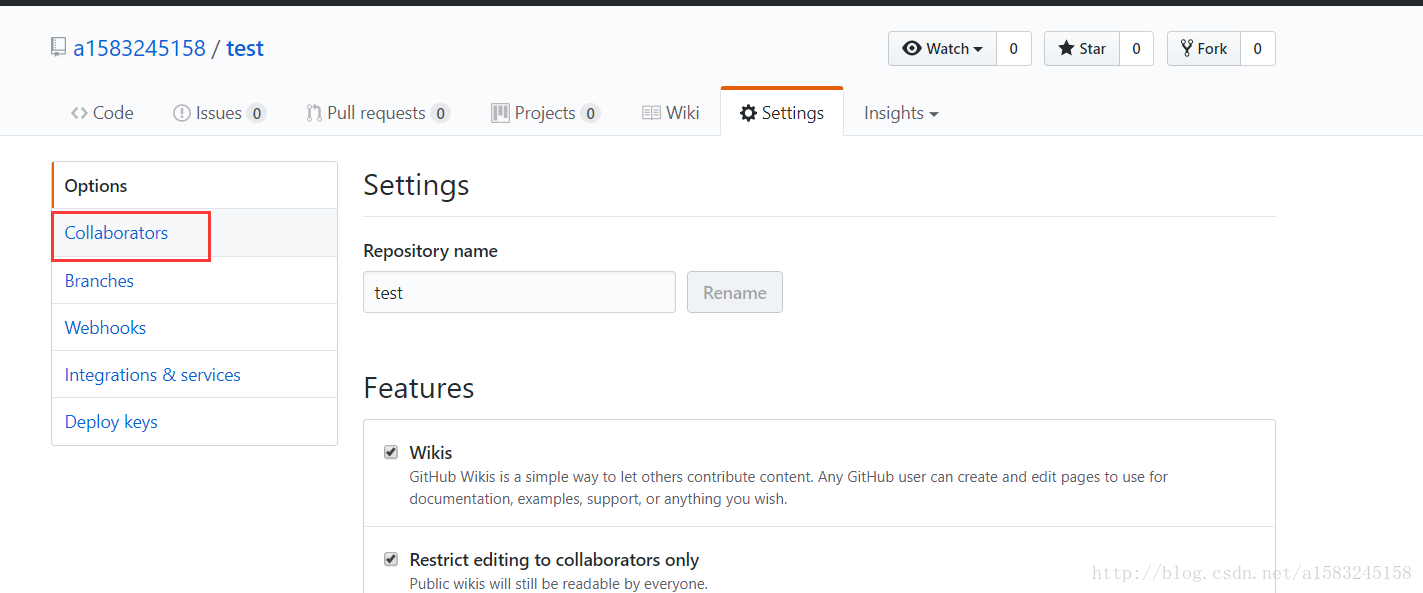Click the Settings gear icon
This screenshot has width=1423, height=593.
[748, 113]
